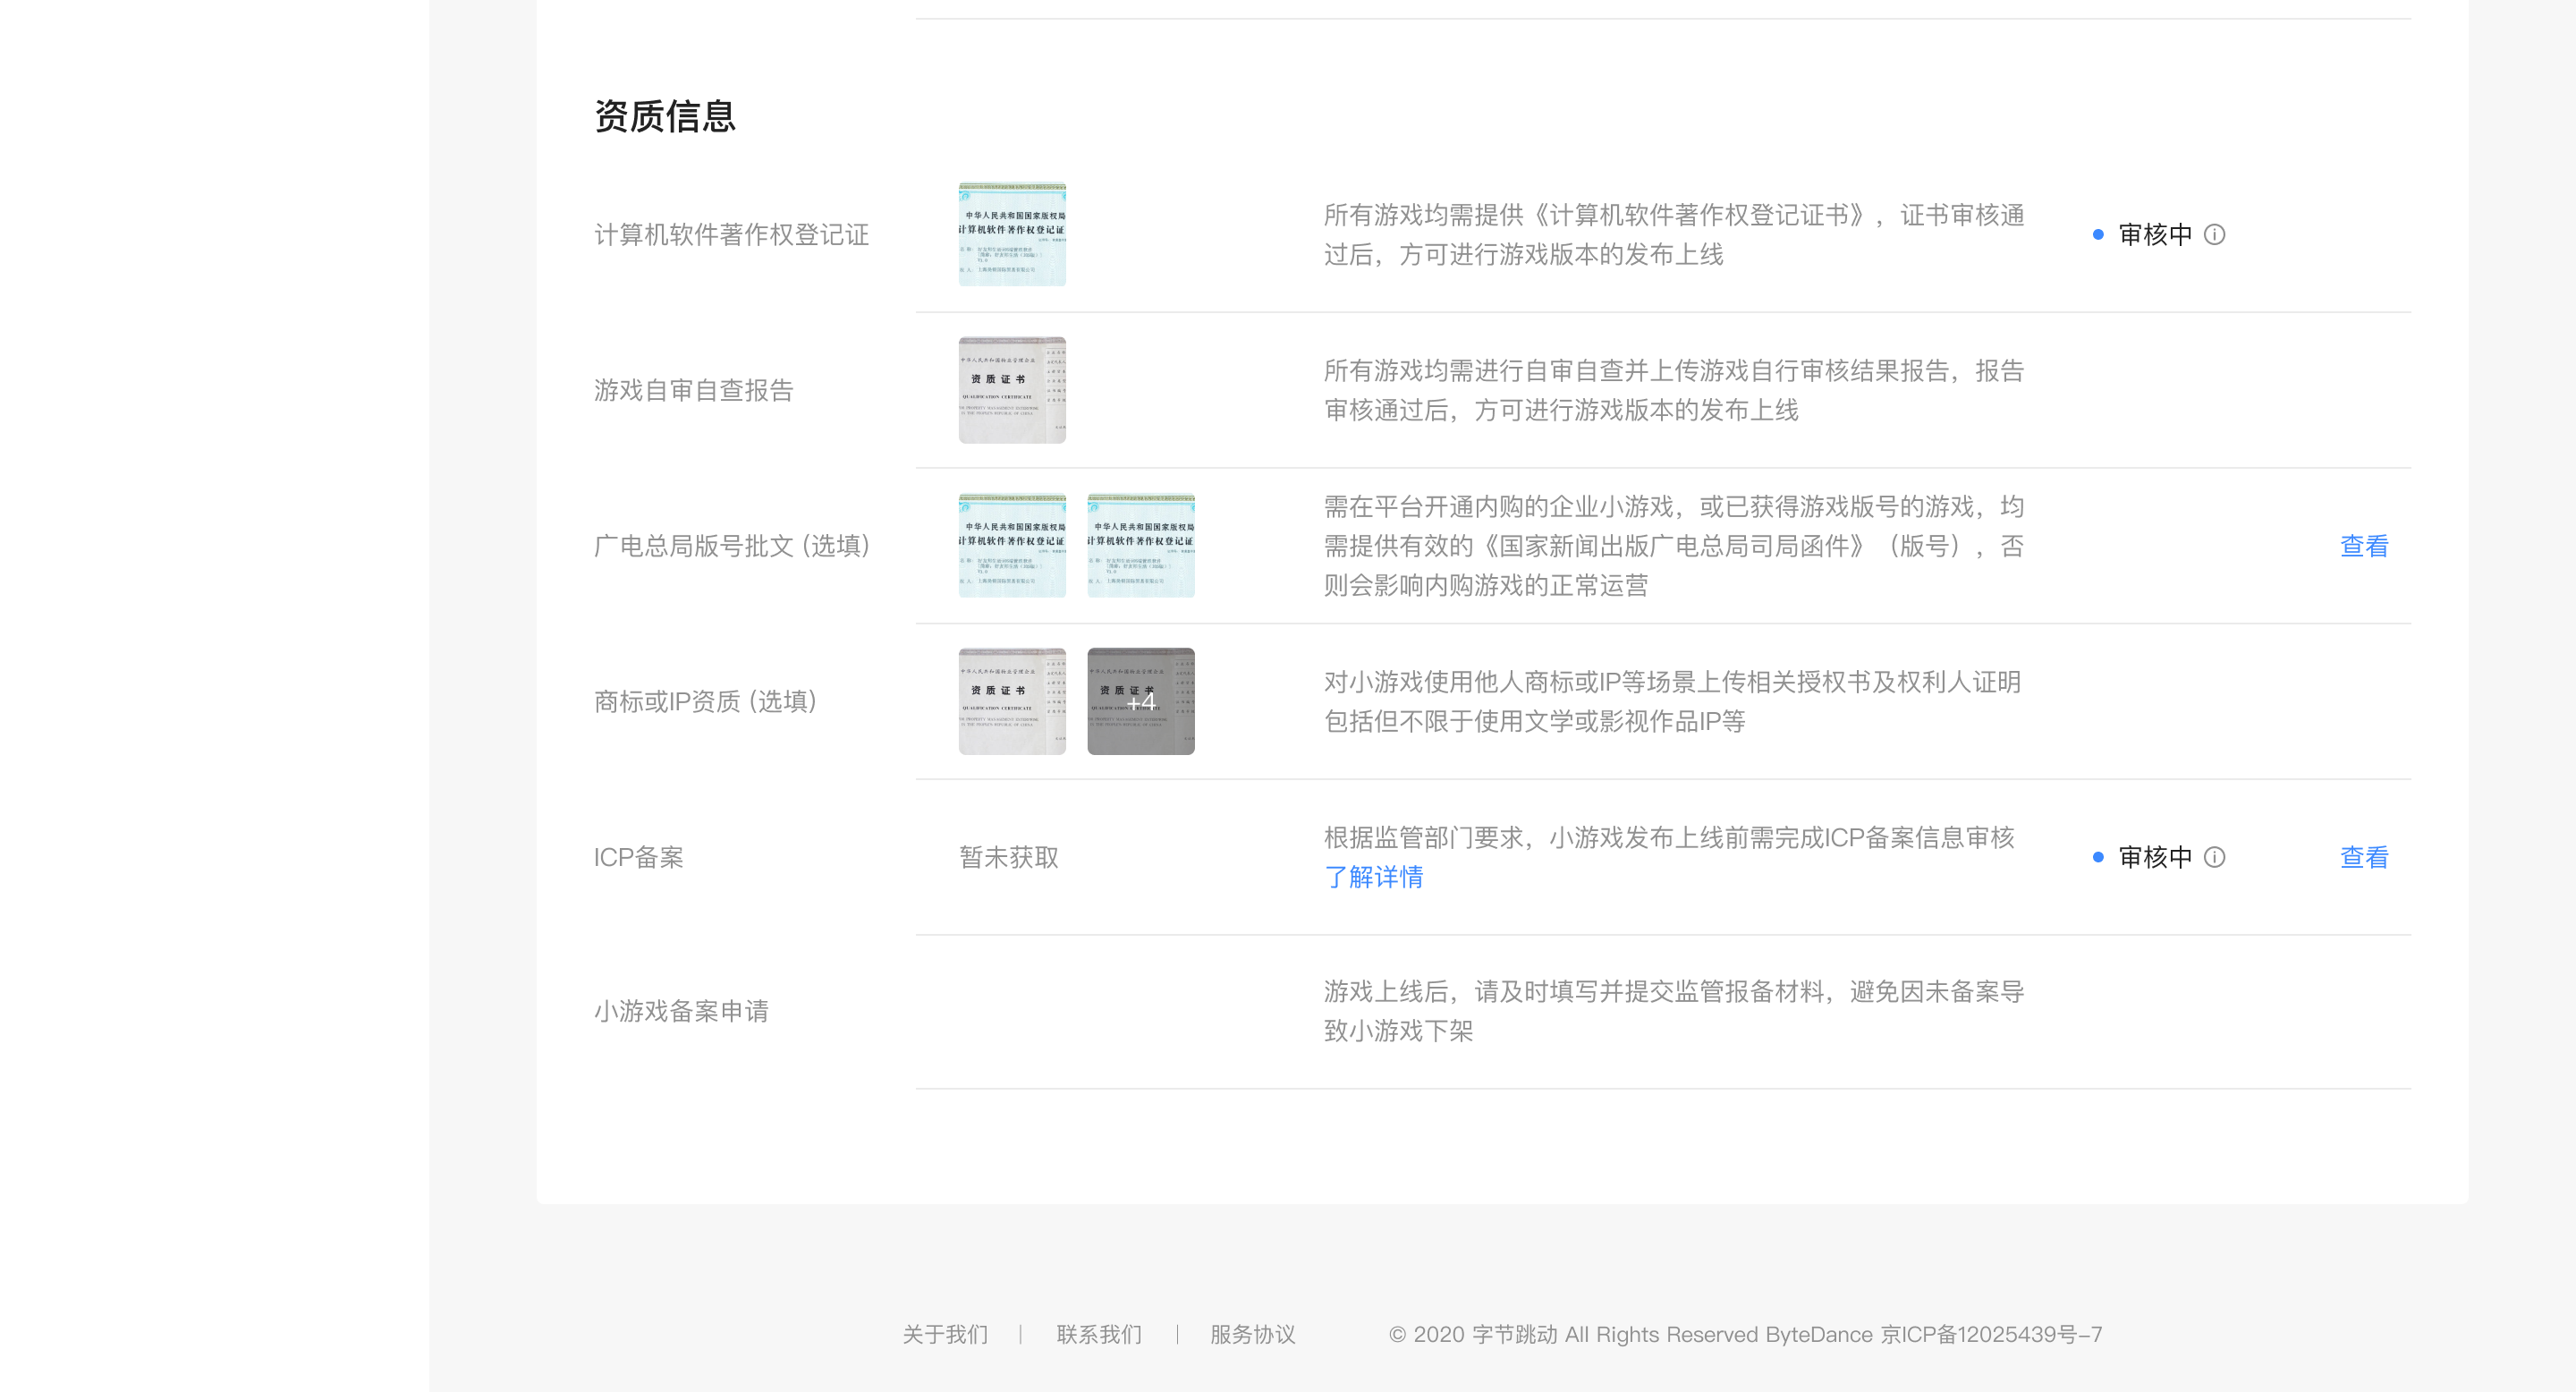Open the software copyright certificate thumbnail

point(1012,234)
